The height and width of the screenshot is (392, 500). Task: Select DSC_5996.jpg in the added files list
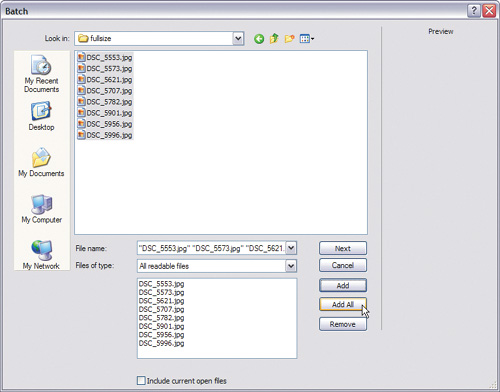pyautogui.click(x=161, y=343)
